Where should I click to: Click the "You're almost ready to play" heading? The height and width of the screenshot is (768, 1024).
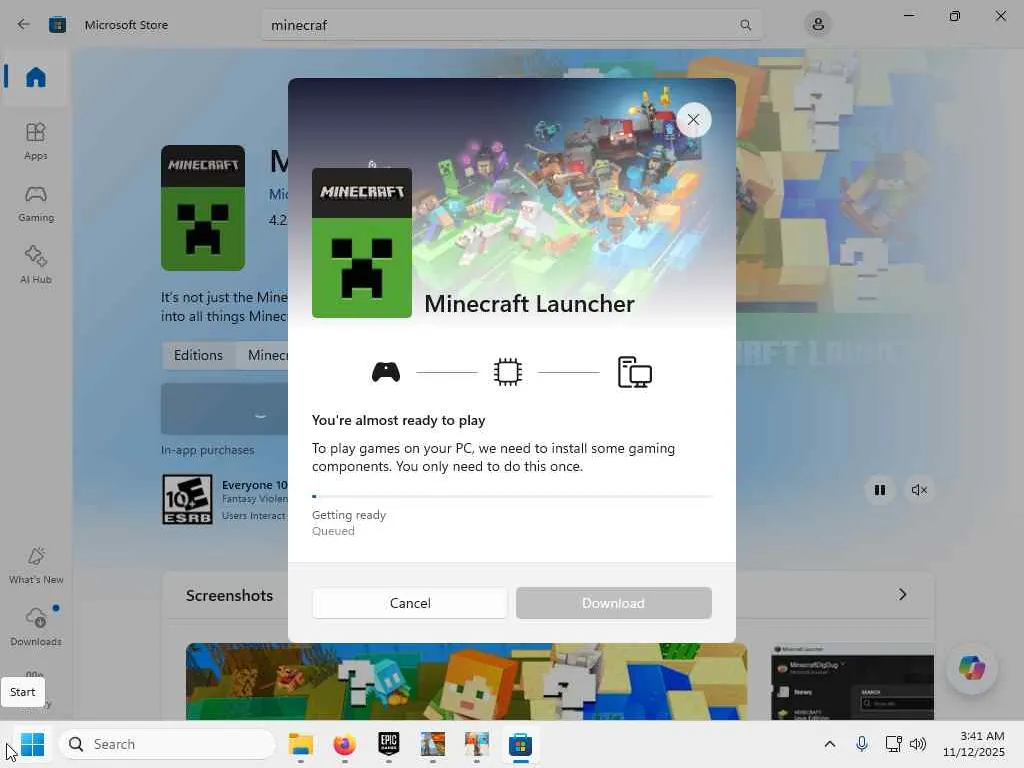coord(398,420)
